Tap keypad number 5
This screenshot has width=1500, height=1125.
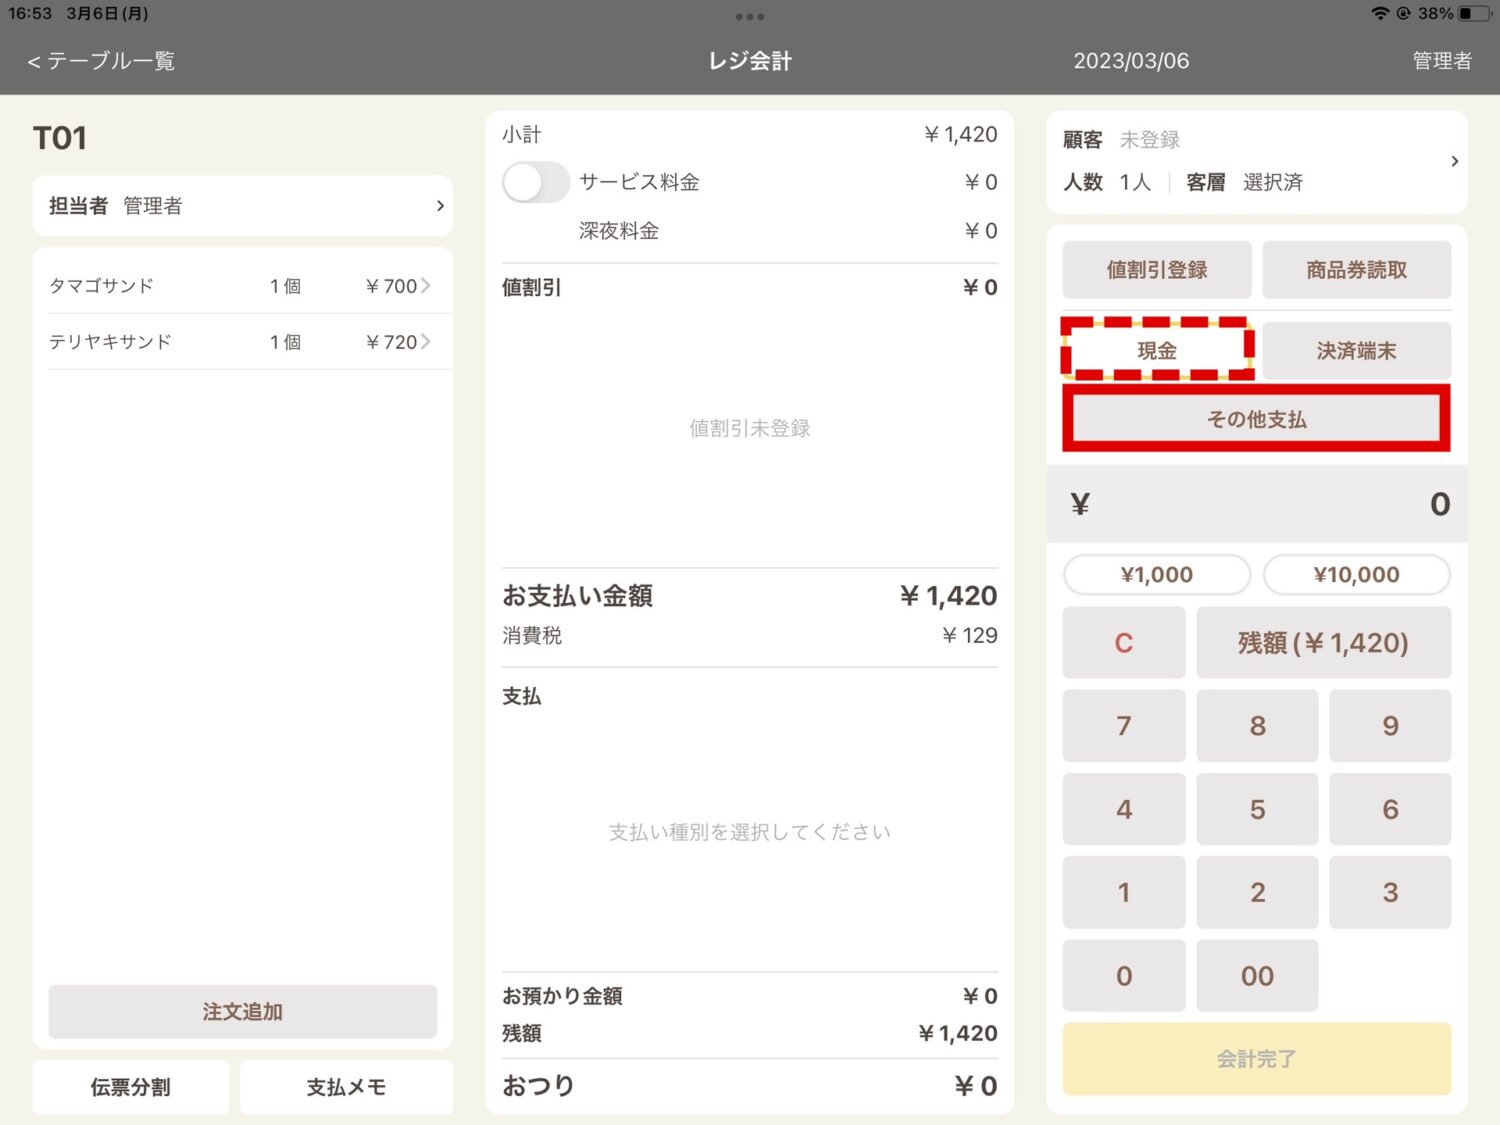[x=1257, y=809]
